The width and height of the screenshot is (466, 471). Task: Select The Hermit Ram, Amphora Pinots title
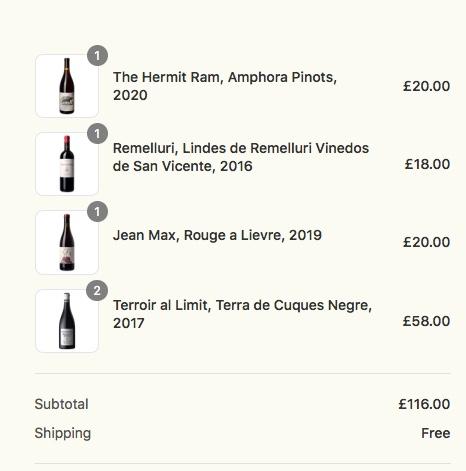point(225,86)
